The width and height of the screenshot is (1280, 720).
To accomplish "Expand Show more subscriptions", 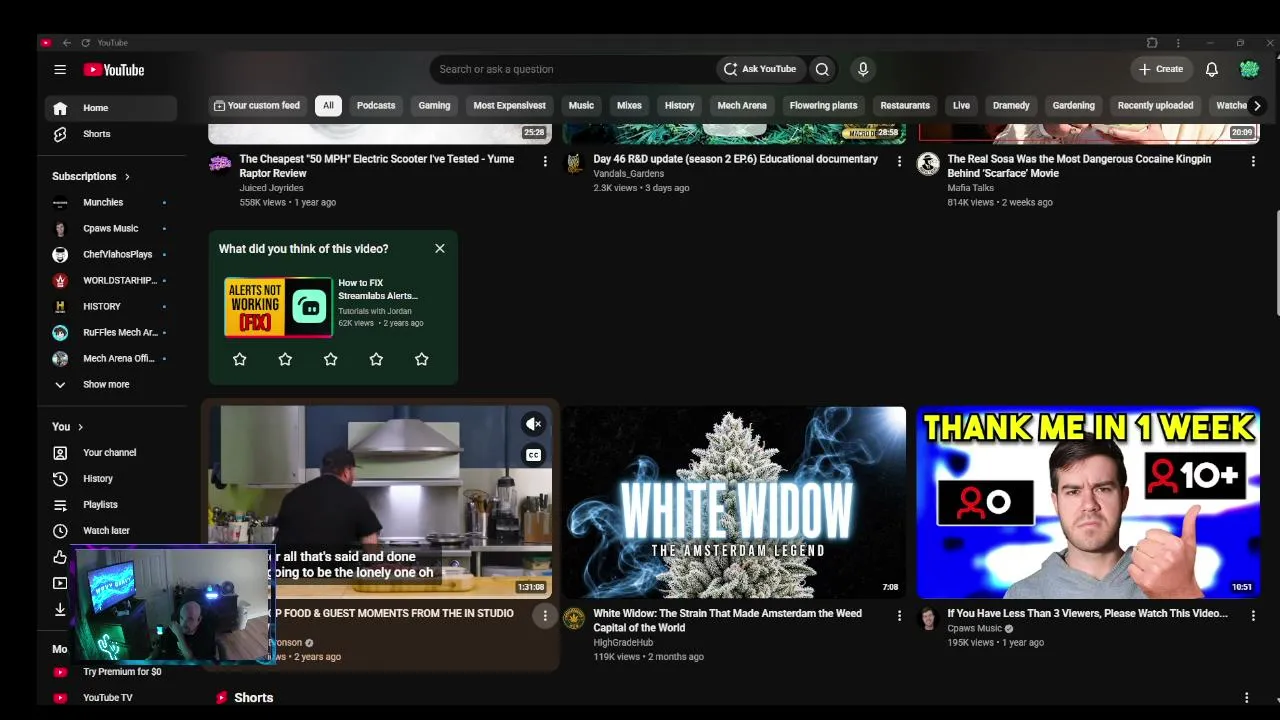I will point(111,384).
